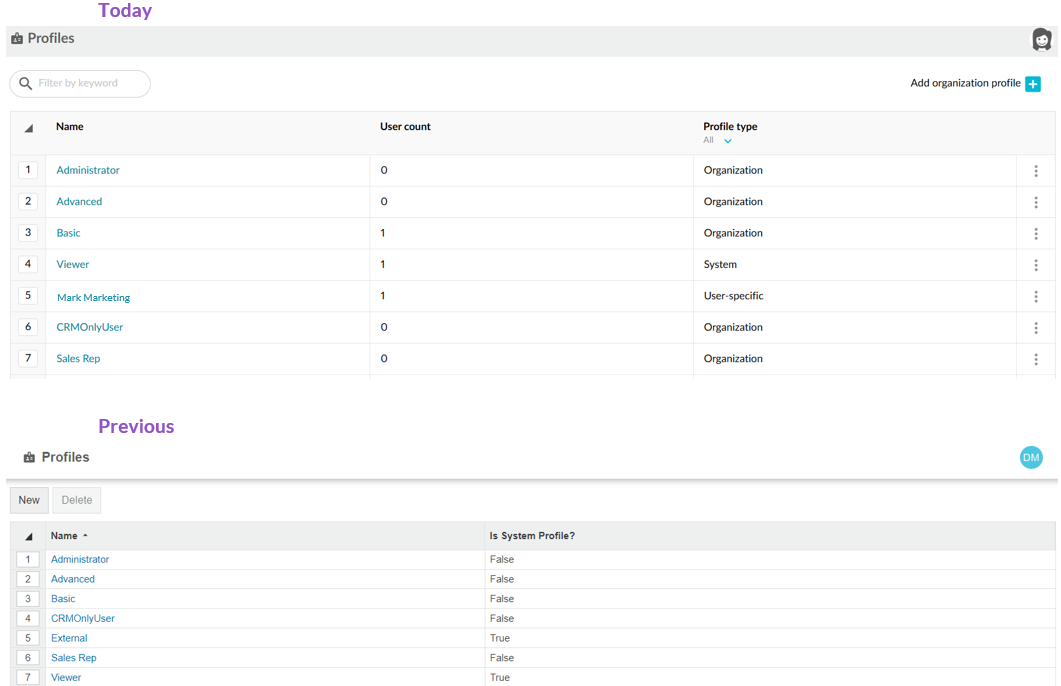Screen dimensions: 1061x686
Task: Select row number 5 box for Mark Marketing
Action: (28, 296)
